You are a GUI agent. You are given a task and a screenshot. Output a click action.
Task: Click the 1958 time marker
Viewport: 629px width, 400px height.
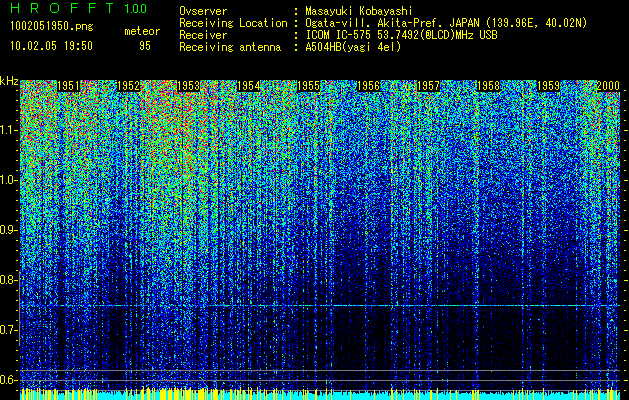(x=488, y=86)
